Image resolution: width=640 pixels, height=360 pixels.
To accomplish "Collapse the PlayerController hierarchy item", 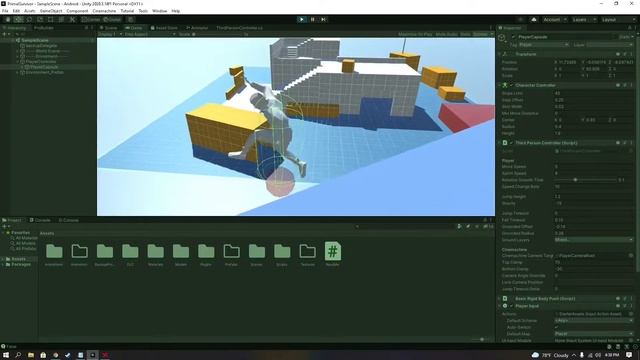I will [18, 62].
